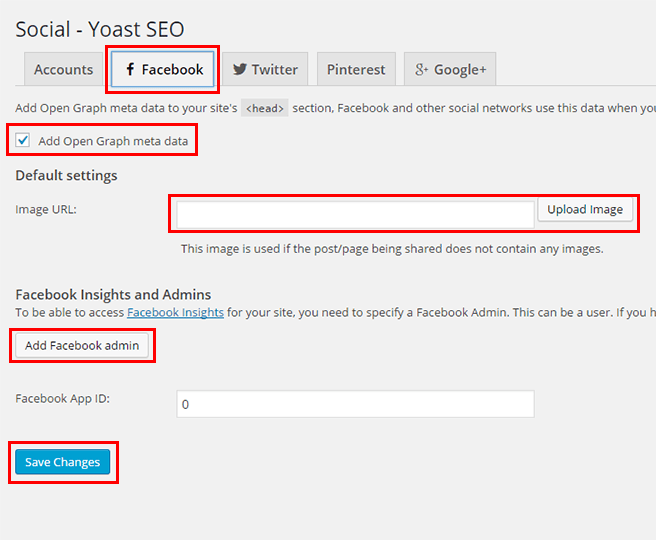The width and height of the screenshot is (656, 540).
Task: Click the Google+ g icon
Action: pos(421,69)
